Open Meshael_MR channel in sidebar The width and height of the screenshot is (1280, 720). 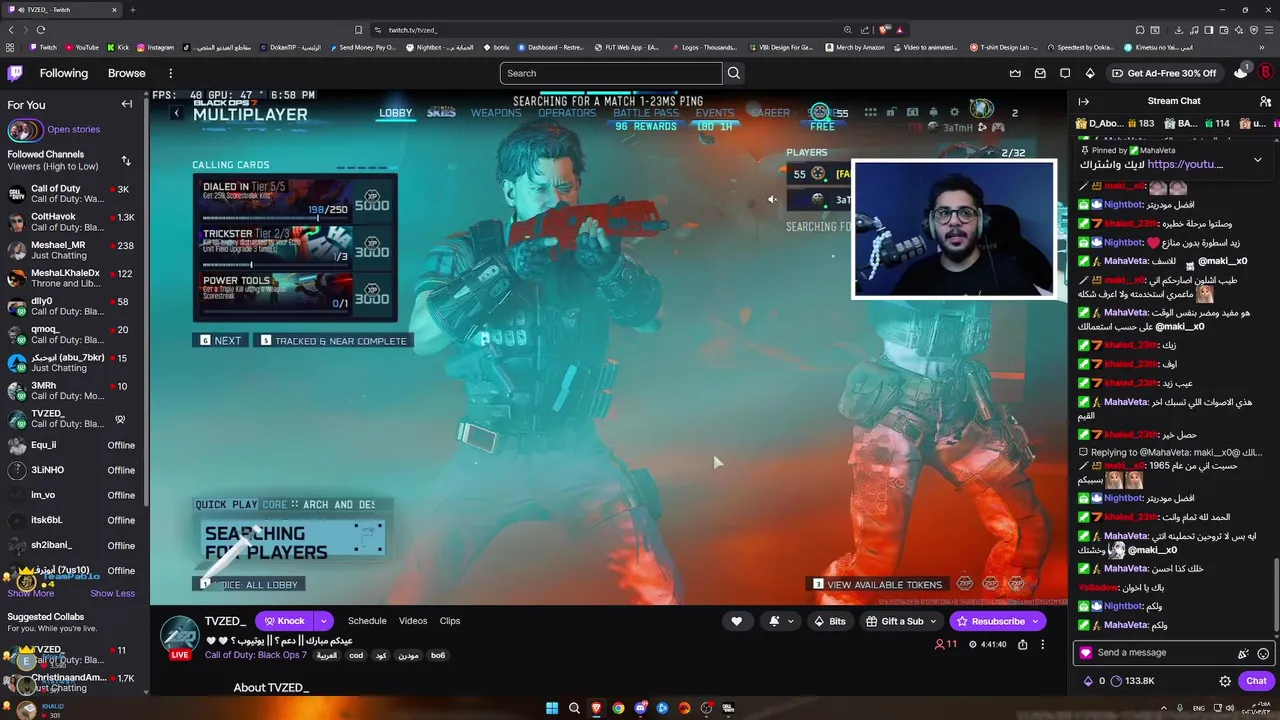point(72,250)
